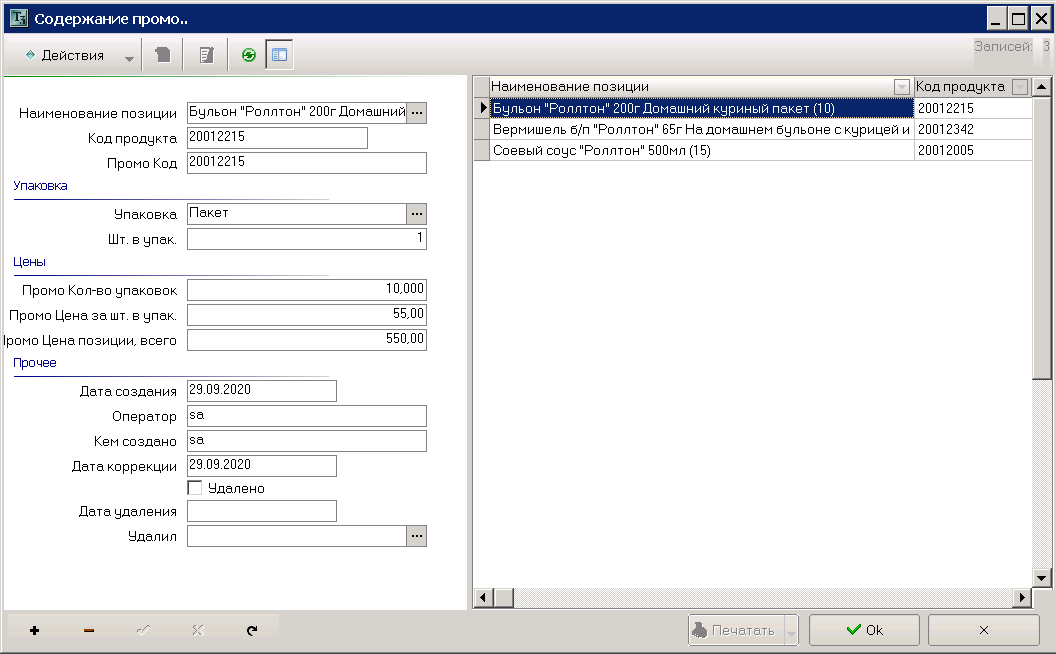Open filter dropdown of Код продукта column
This screenshot has width=1056, height=654.
(x=1020, y=87)
